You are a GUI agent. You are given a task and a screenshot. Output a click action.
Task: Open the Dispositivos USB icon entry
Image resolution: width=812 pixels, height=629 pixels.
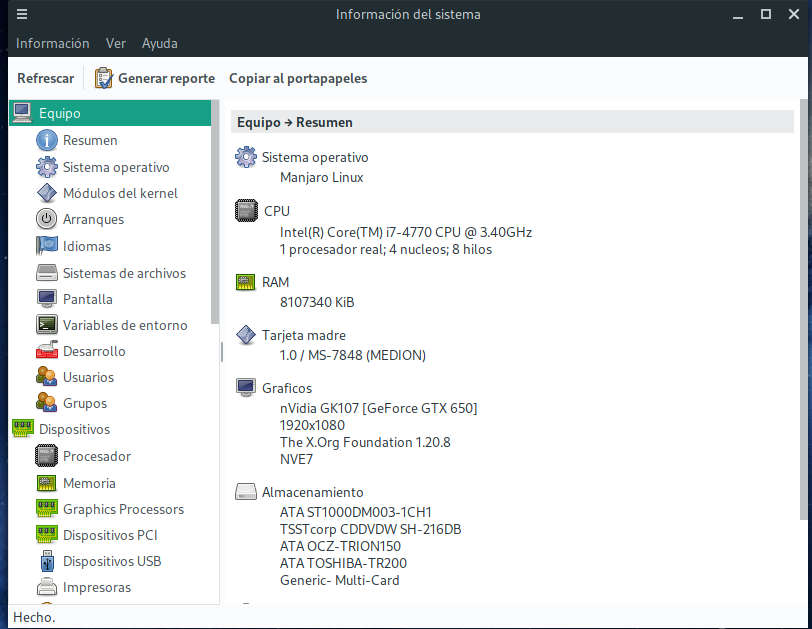tap(47, 561)
